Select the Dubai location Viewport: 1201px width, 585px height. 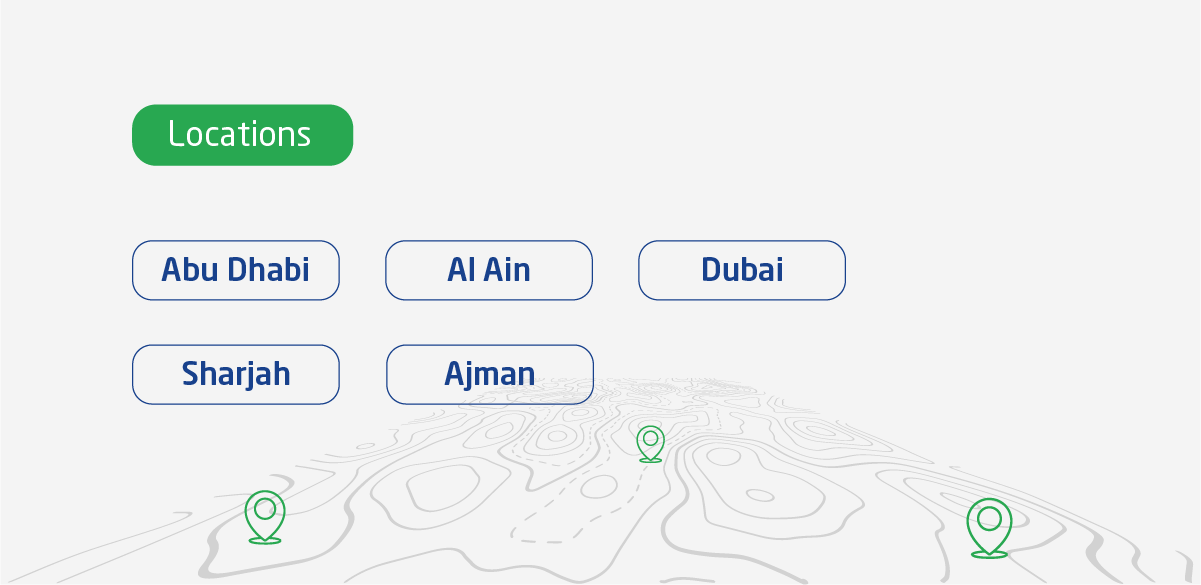tap(742, 270)
